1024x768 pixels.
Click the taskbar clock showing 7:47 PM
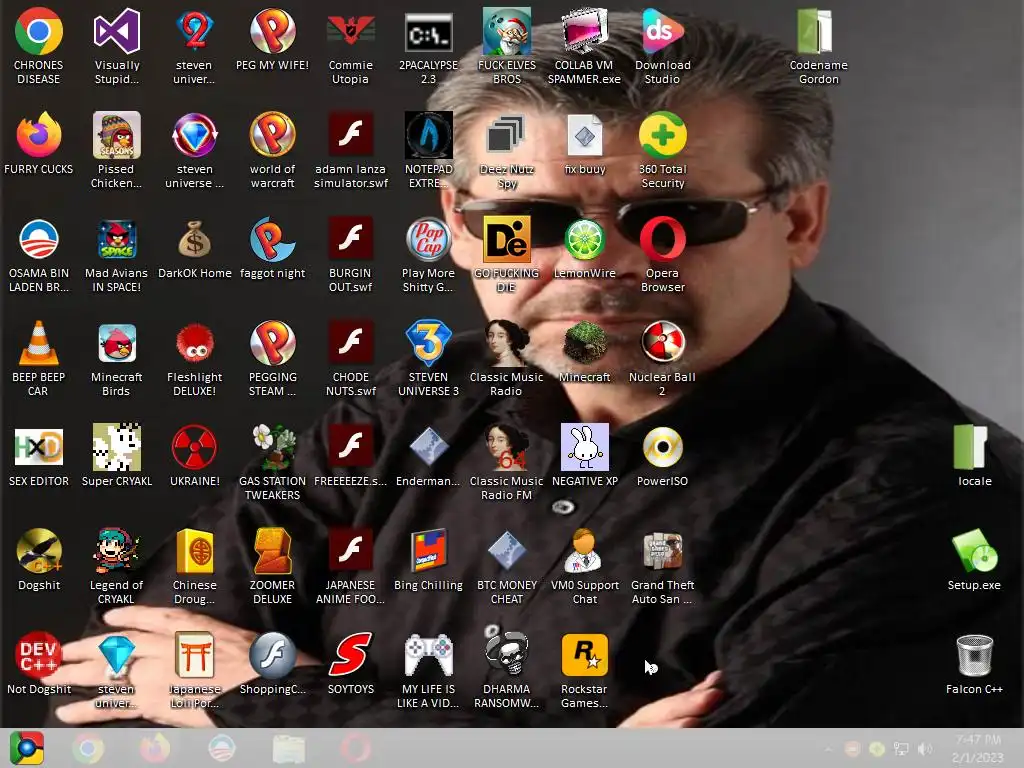click(x=977, y=748)
